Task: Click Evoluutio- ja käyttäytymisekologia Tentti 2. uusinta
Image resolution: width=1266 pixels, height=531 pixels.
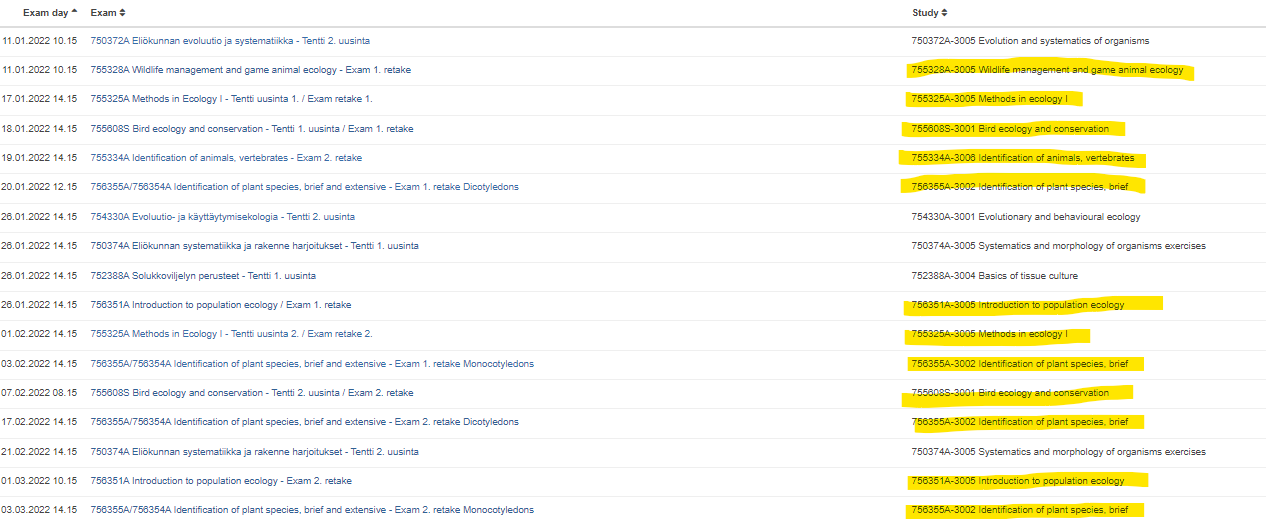Action: tap(222, 217)
